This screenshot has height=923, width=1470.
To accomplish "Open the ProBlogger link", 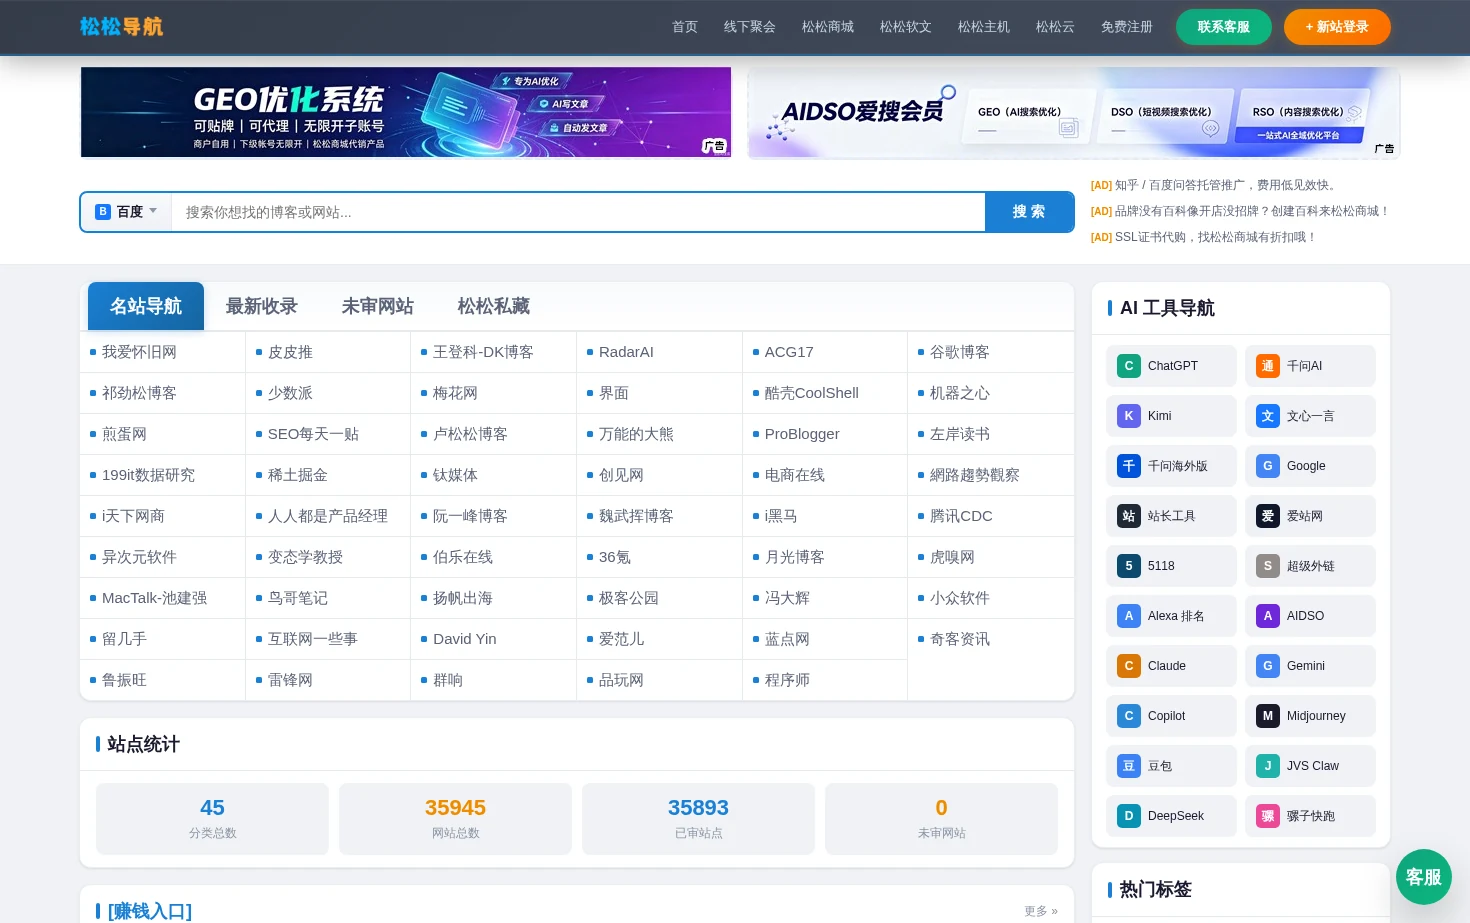I will (x=802, y=434).
